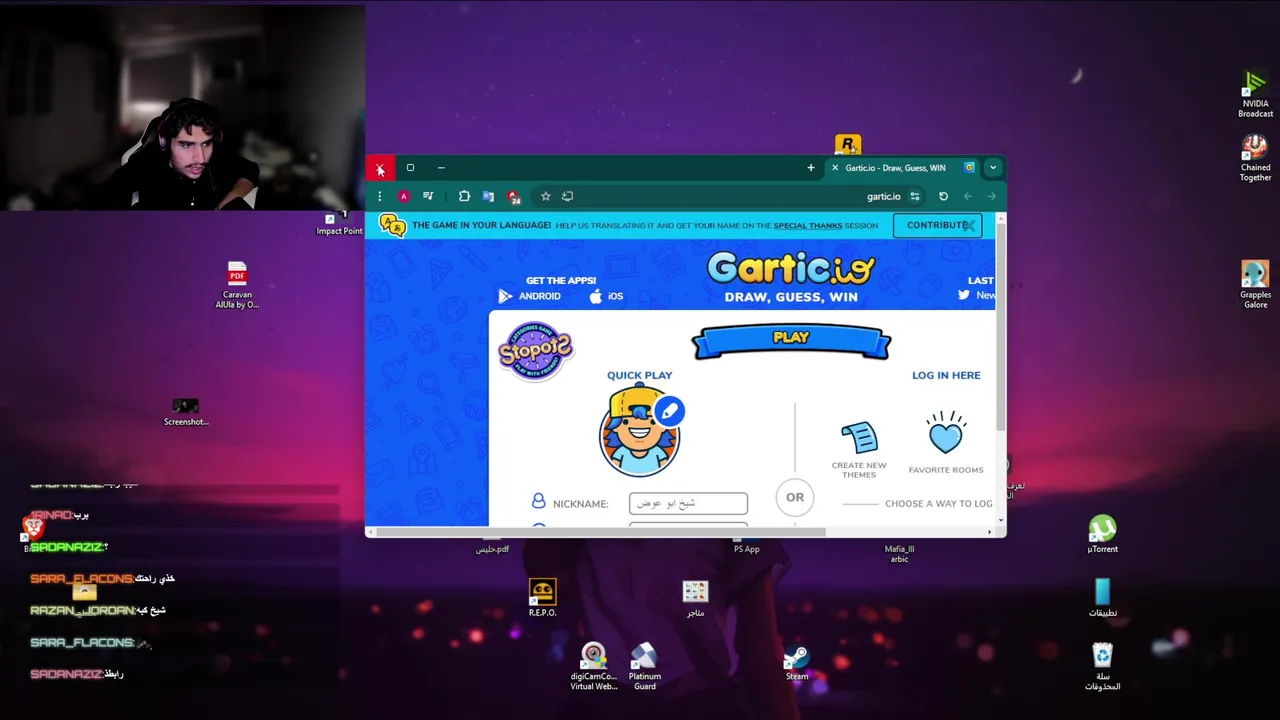The image size is (1280, 720).
Task: Open the browser three-dot menu
Action: pyautogui.click(x=380, y=196)
